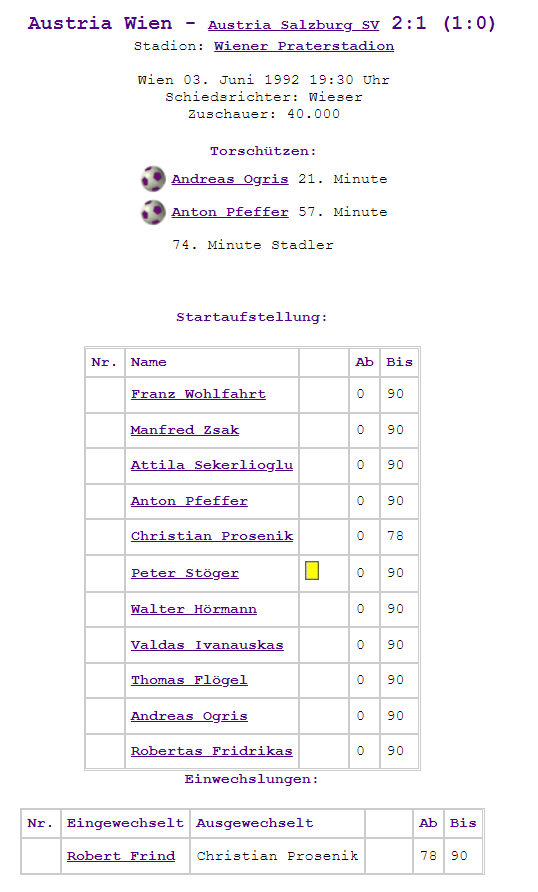
Task: Open Manfred Zsak's player page
Action: point(185,430)
